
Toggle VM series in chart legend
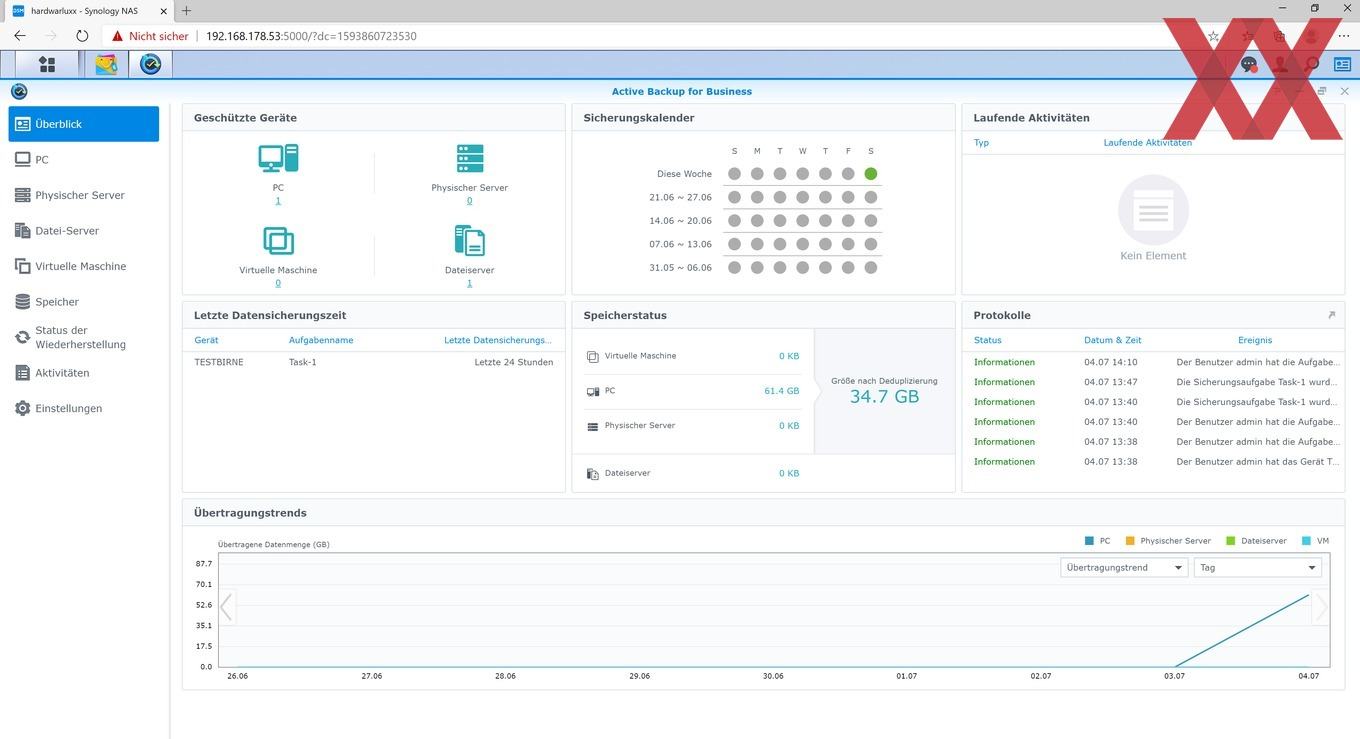(x=1316, y=541)
